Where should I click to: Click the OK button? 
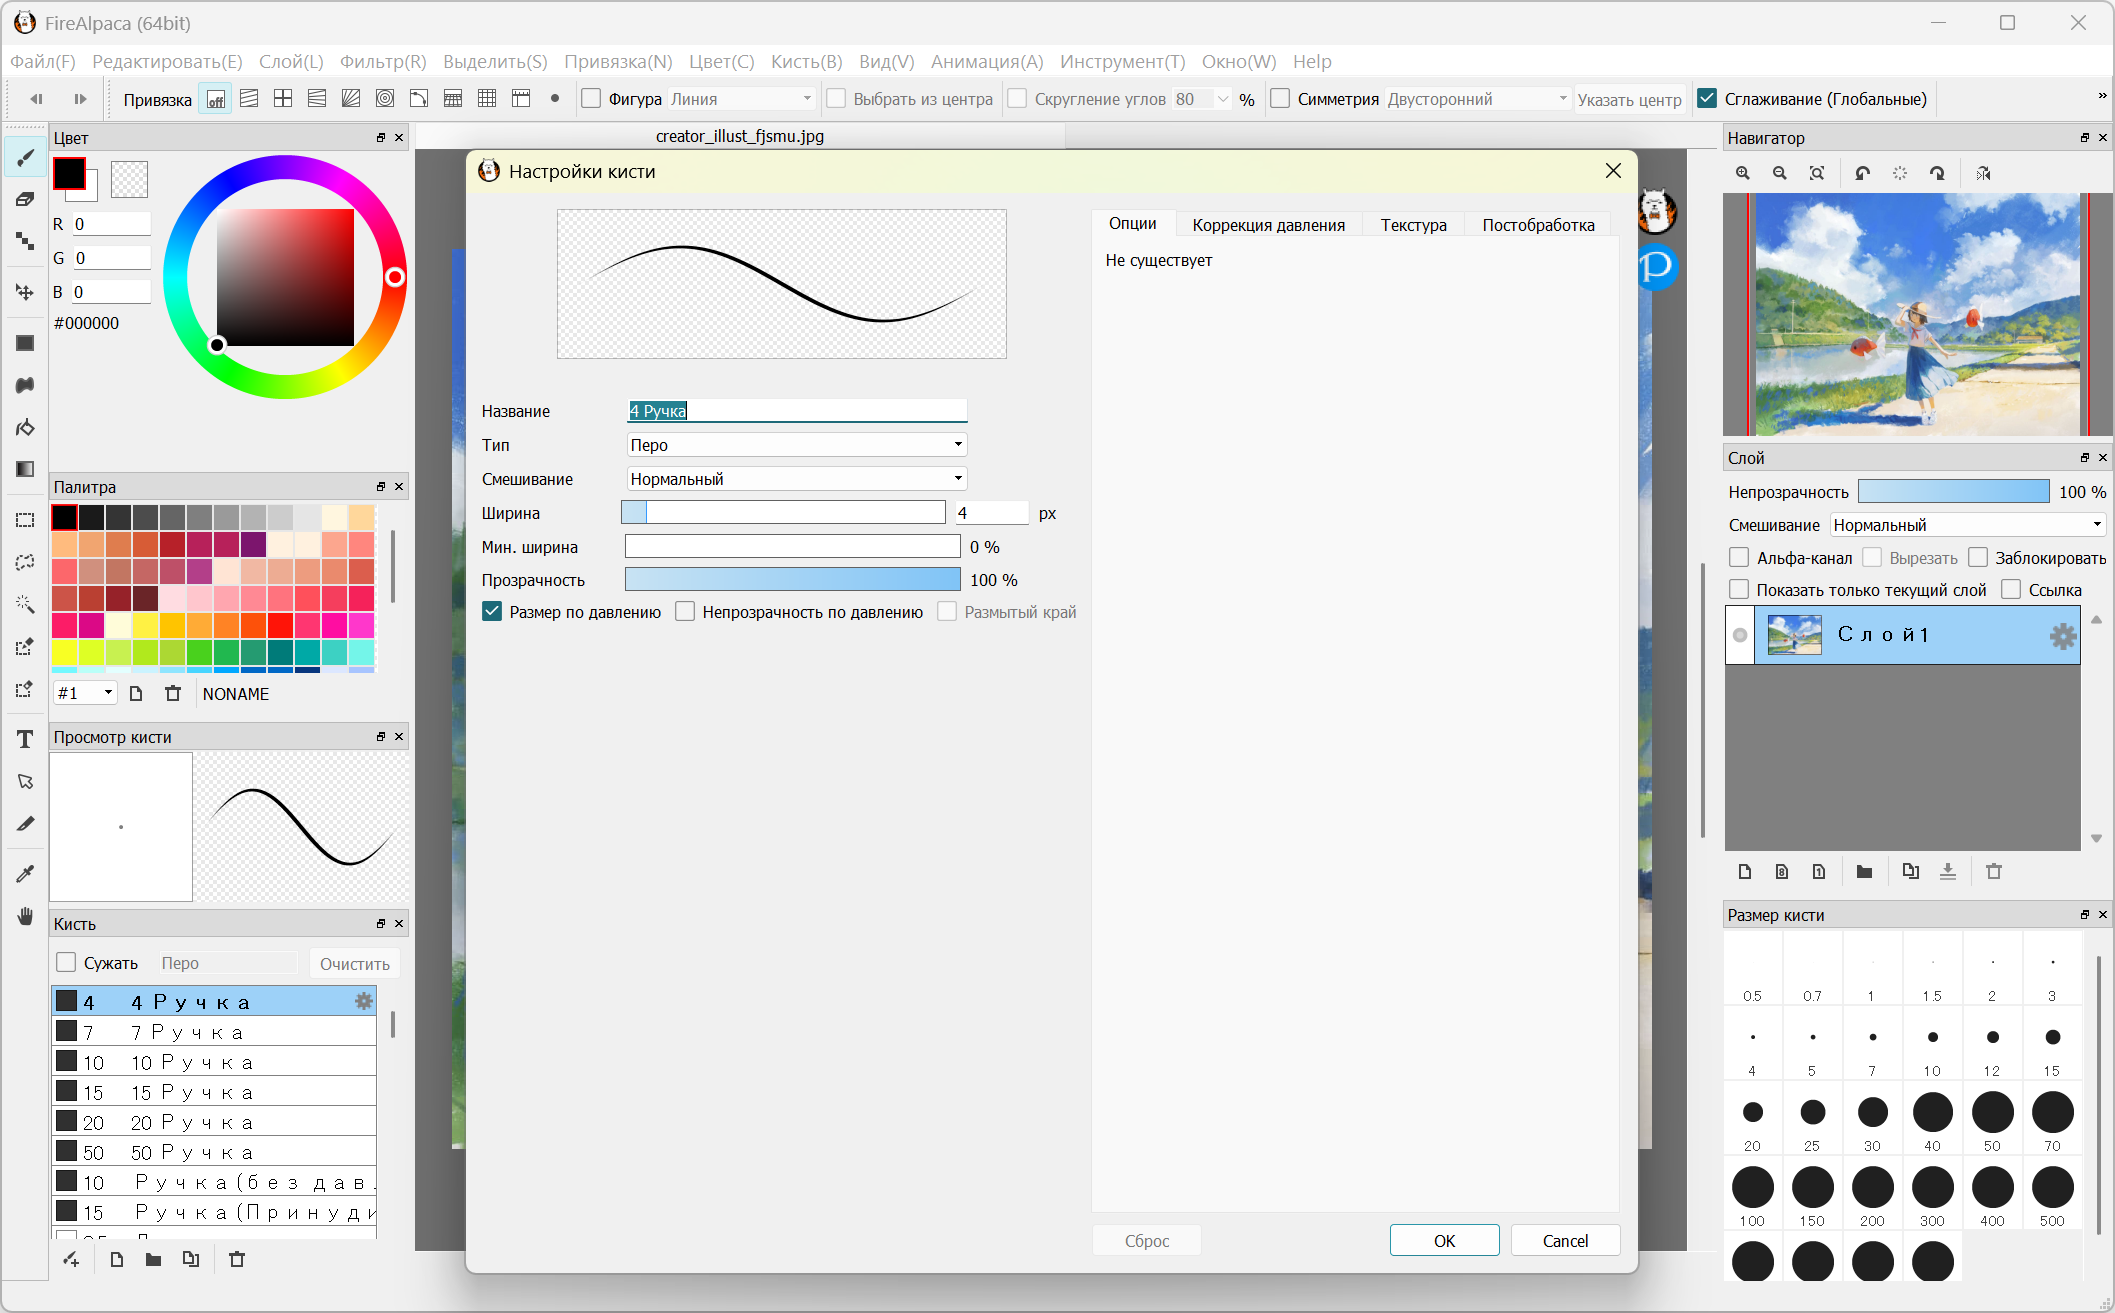pos(1444,1240)
